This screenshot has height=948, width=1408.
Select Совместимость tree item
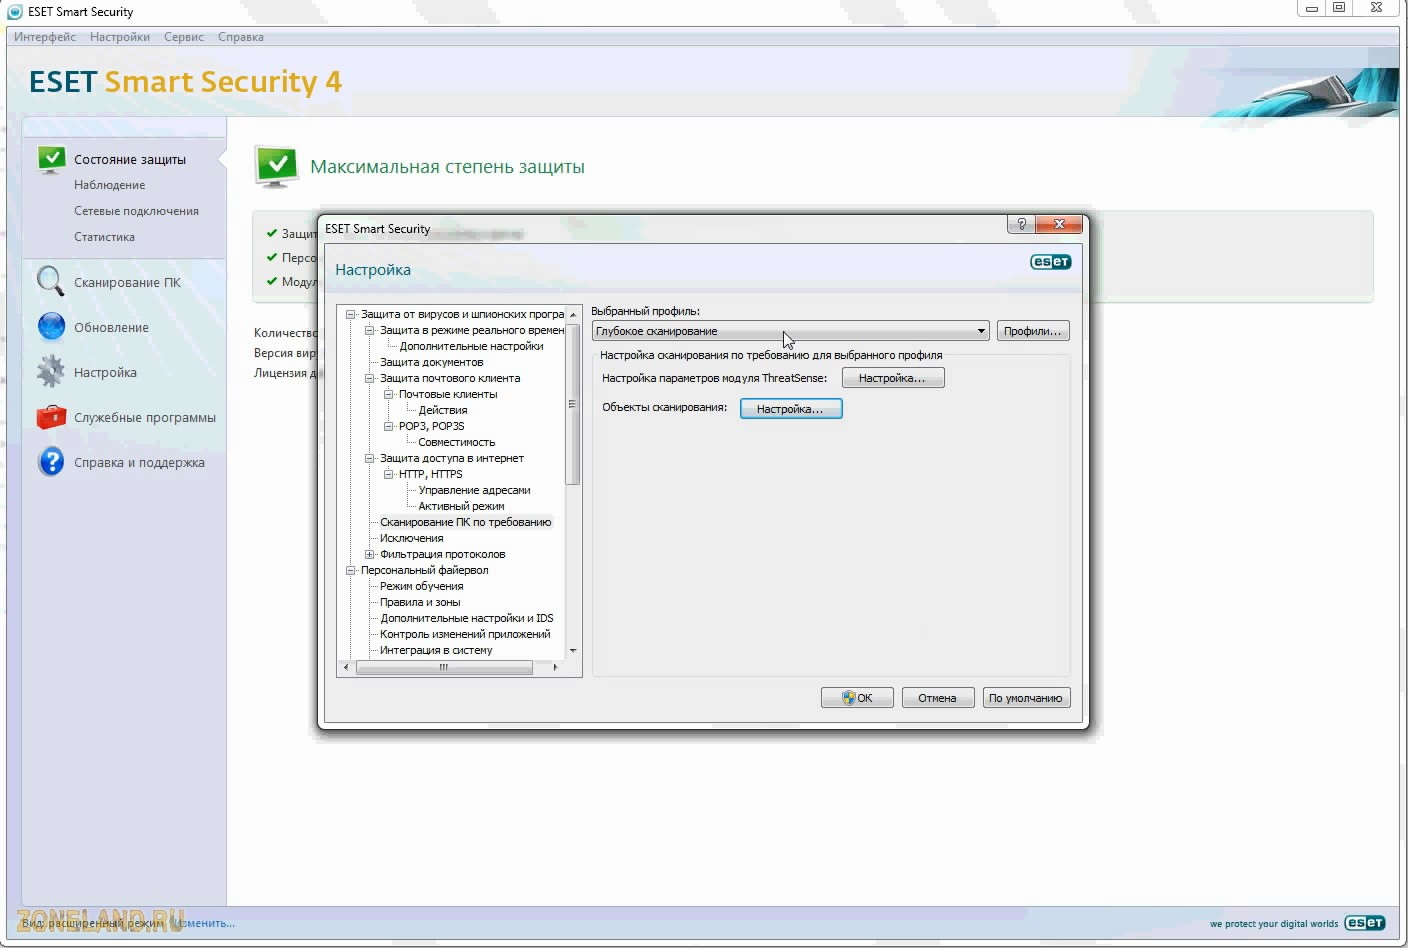pyautogui.click(x=457, y=442)
